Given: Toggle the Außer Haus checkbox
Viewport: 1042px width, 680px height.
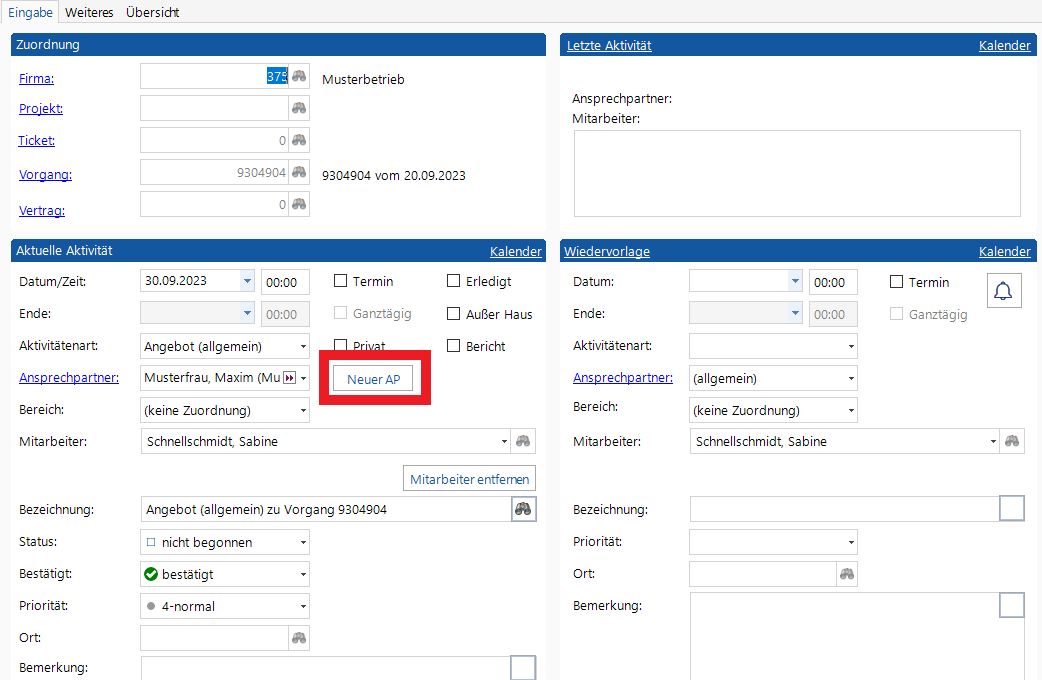Looking at the screenshot, I should tap(454, 314).
